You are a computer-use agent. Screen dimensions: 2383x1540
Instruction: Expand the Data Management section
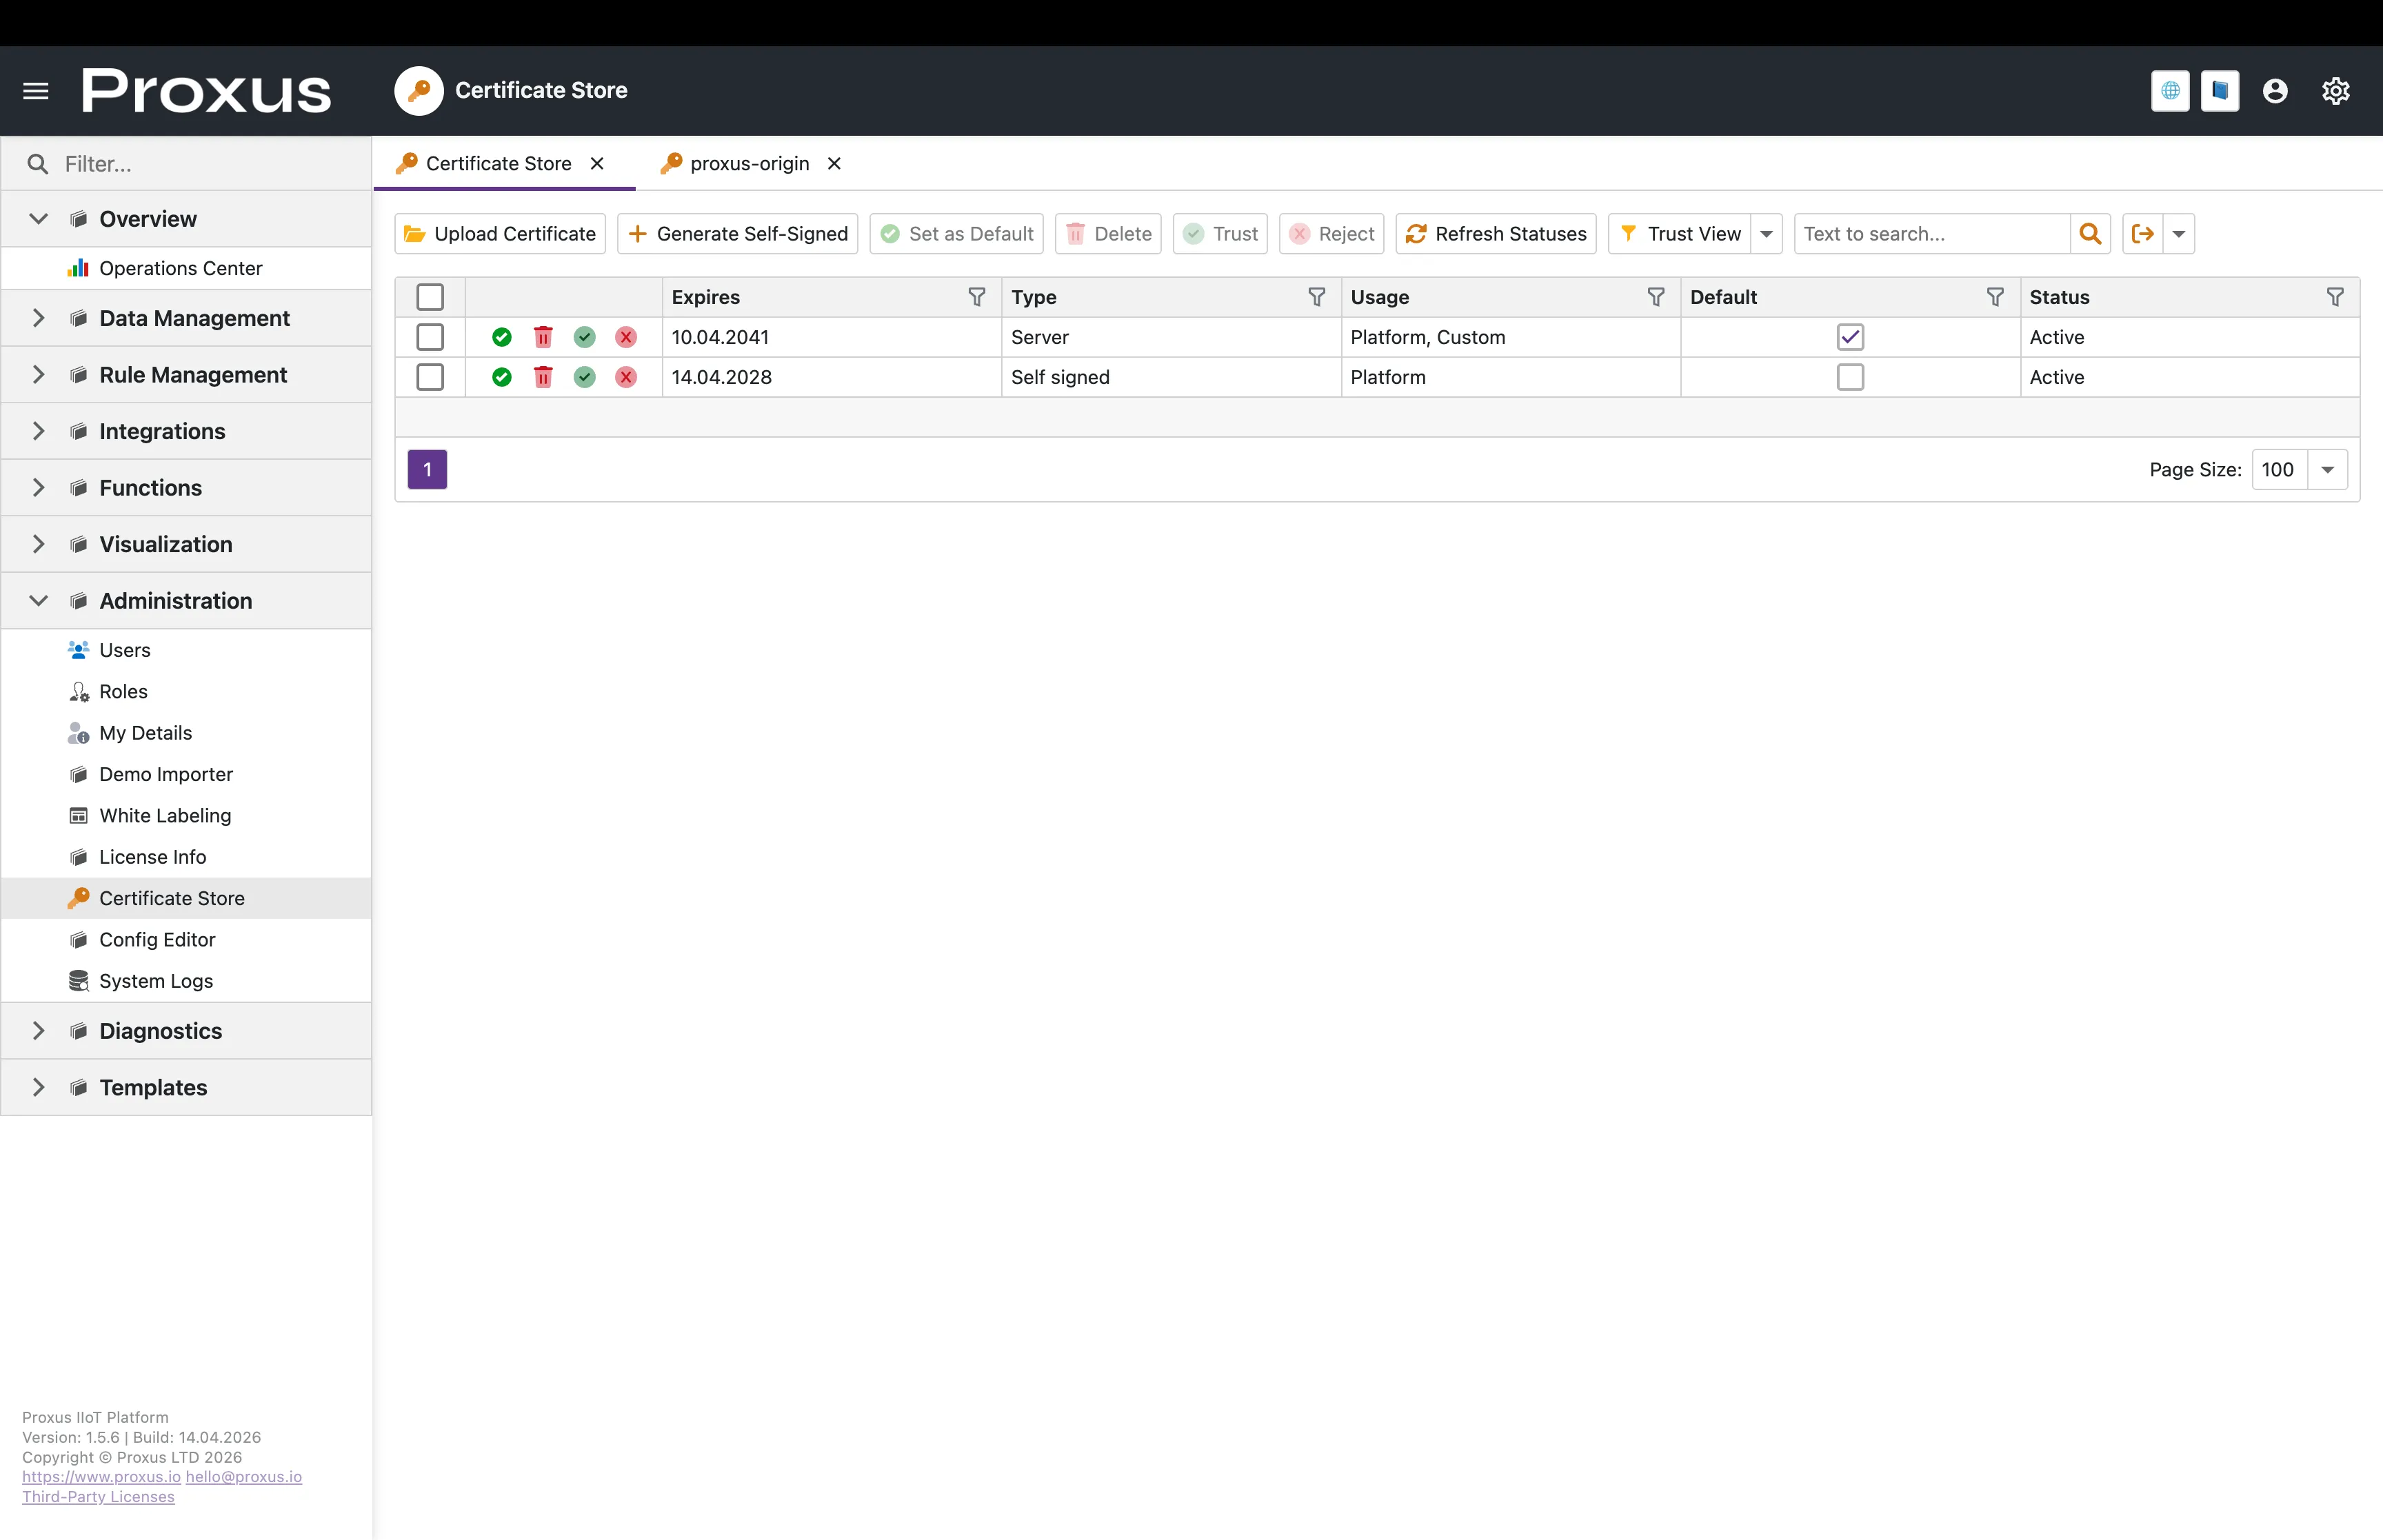39,318
